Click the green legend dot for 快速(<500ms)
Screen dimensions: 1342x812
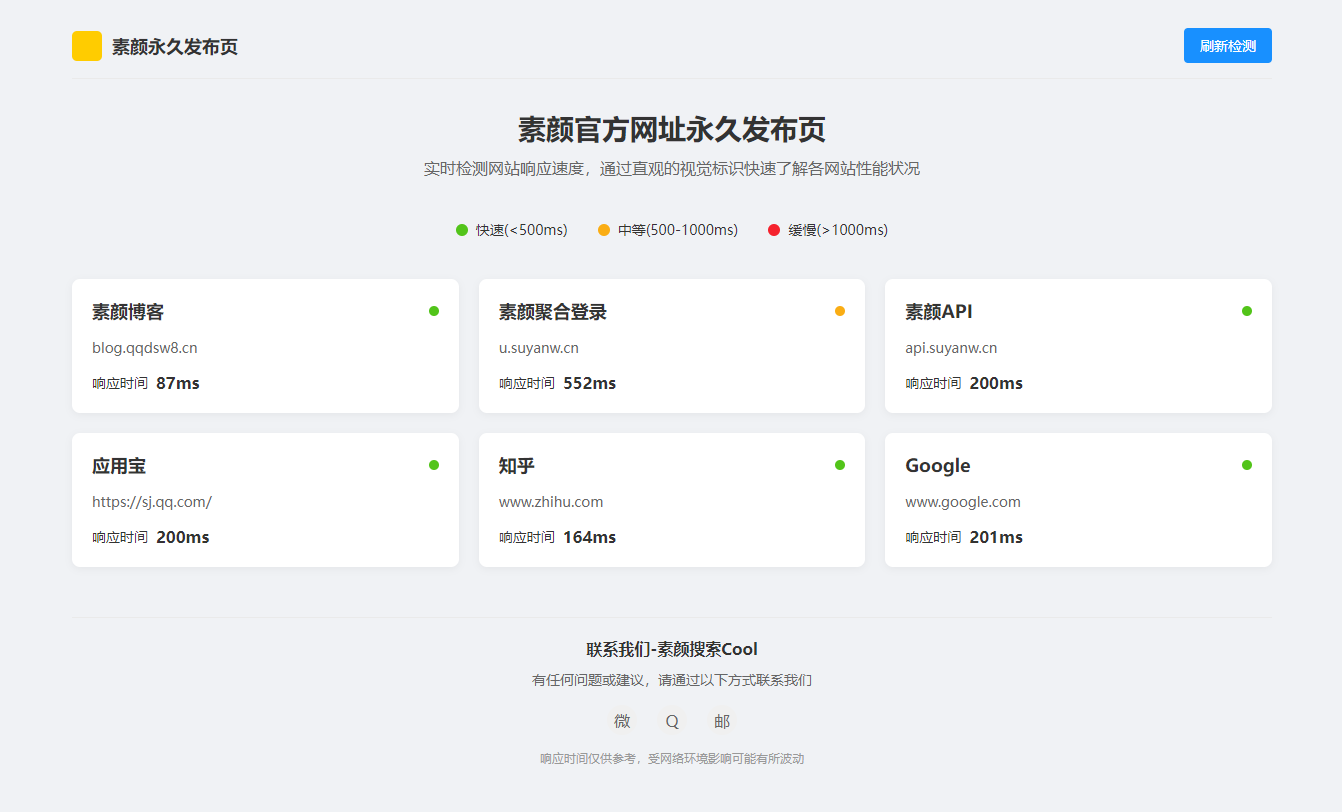460,229
